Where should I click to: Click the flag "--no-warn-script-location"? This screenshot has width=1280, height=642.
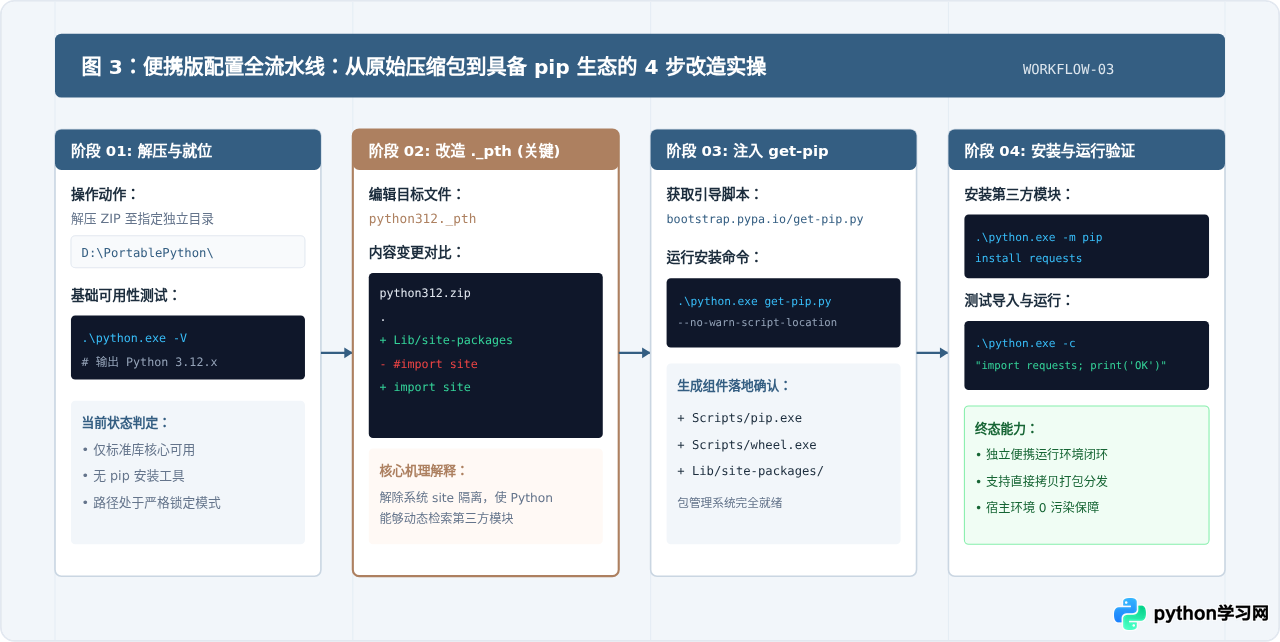(757, 322)
